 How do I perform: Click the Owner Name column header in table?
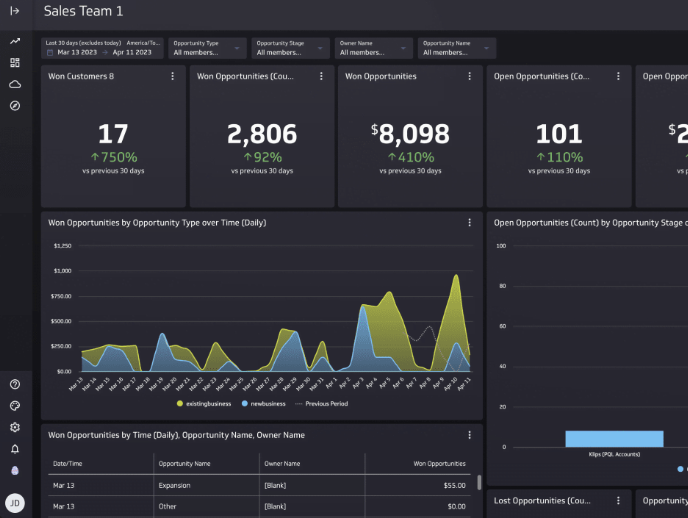coord(282,464)
